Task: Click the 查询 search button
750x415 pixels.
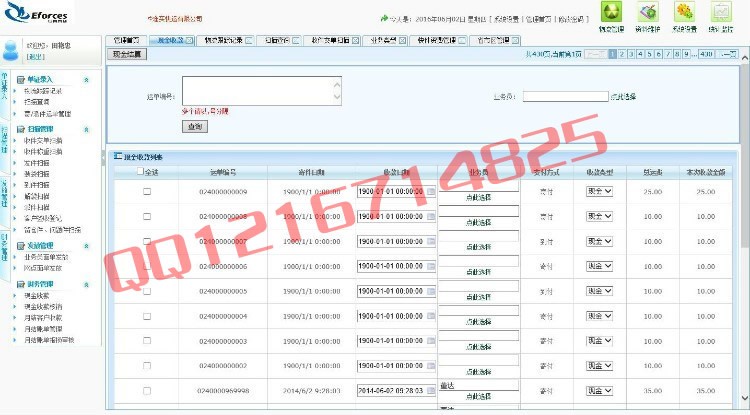Action: click(x=195, y=127)
